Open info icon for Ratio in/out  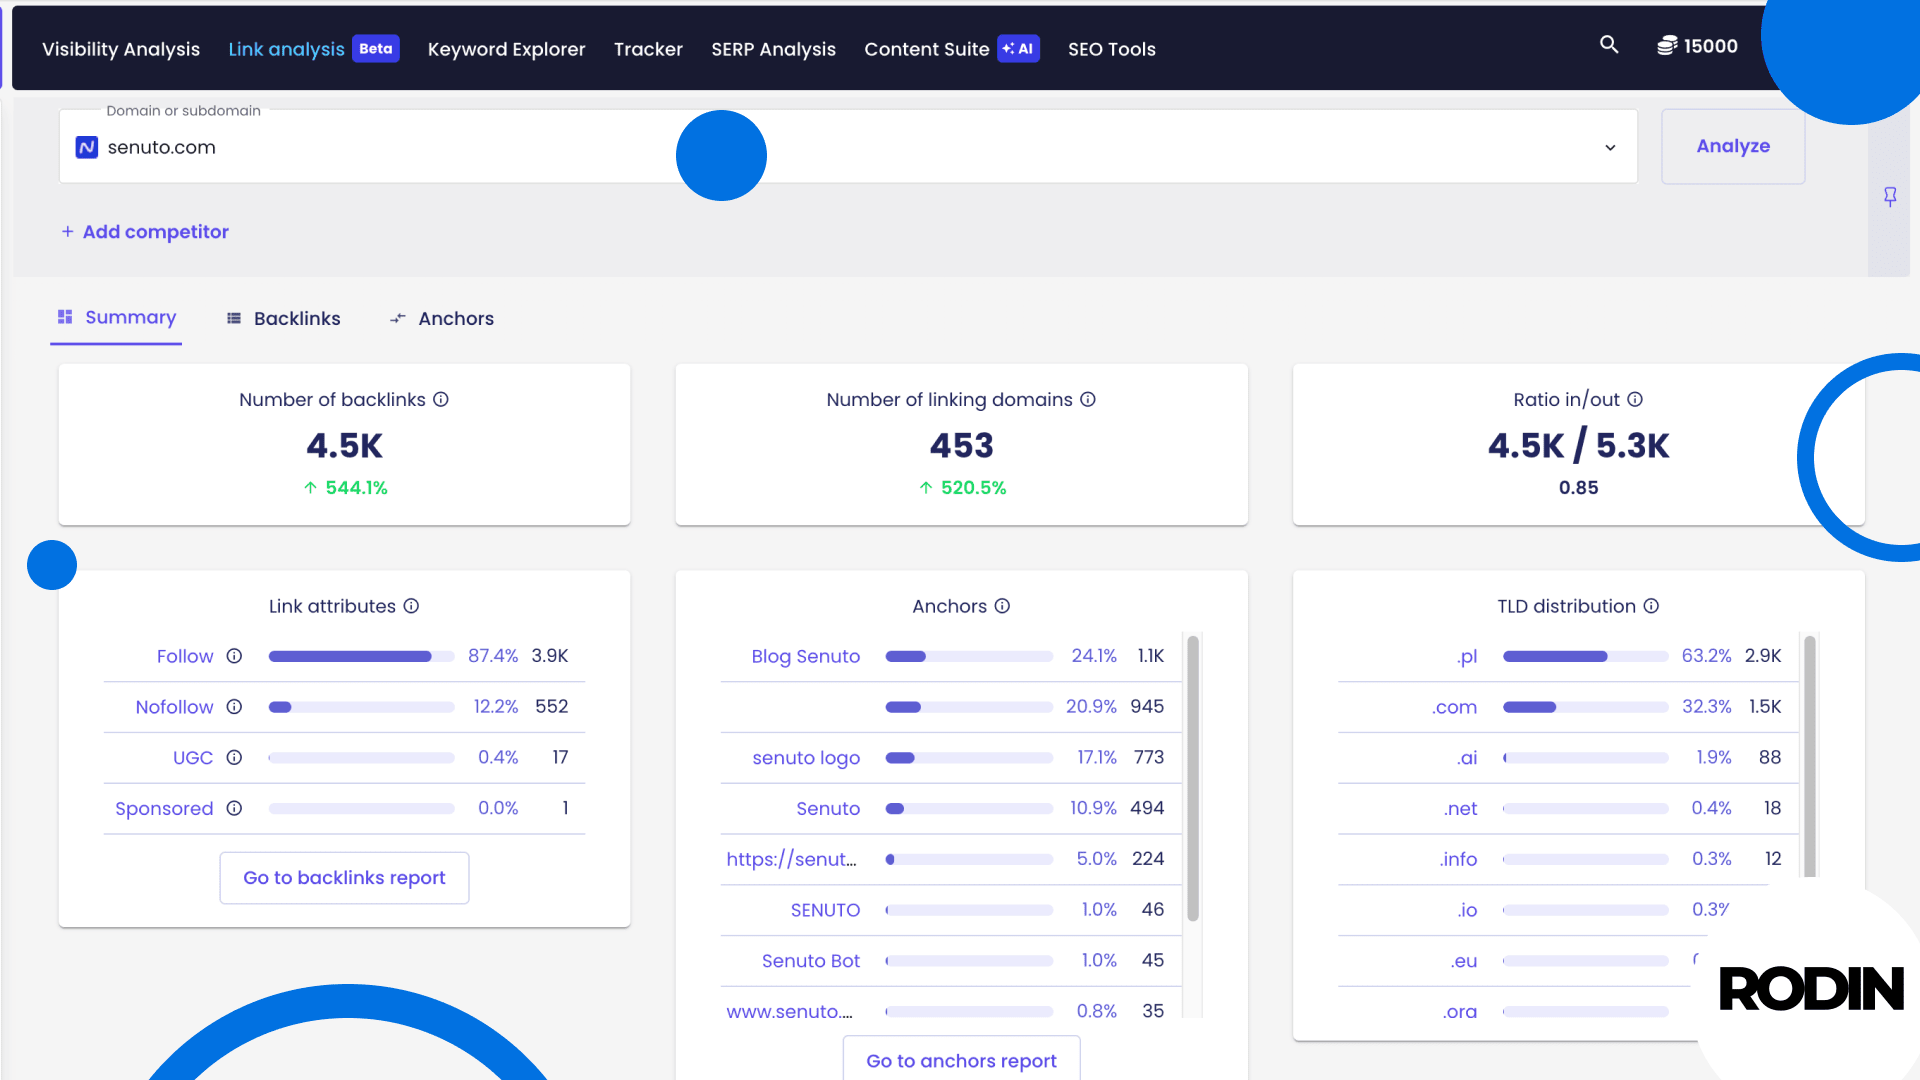(1635, 399)
